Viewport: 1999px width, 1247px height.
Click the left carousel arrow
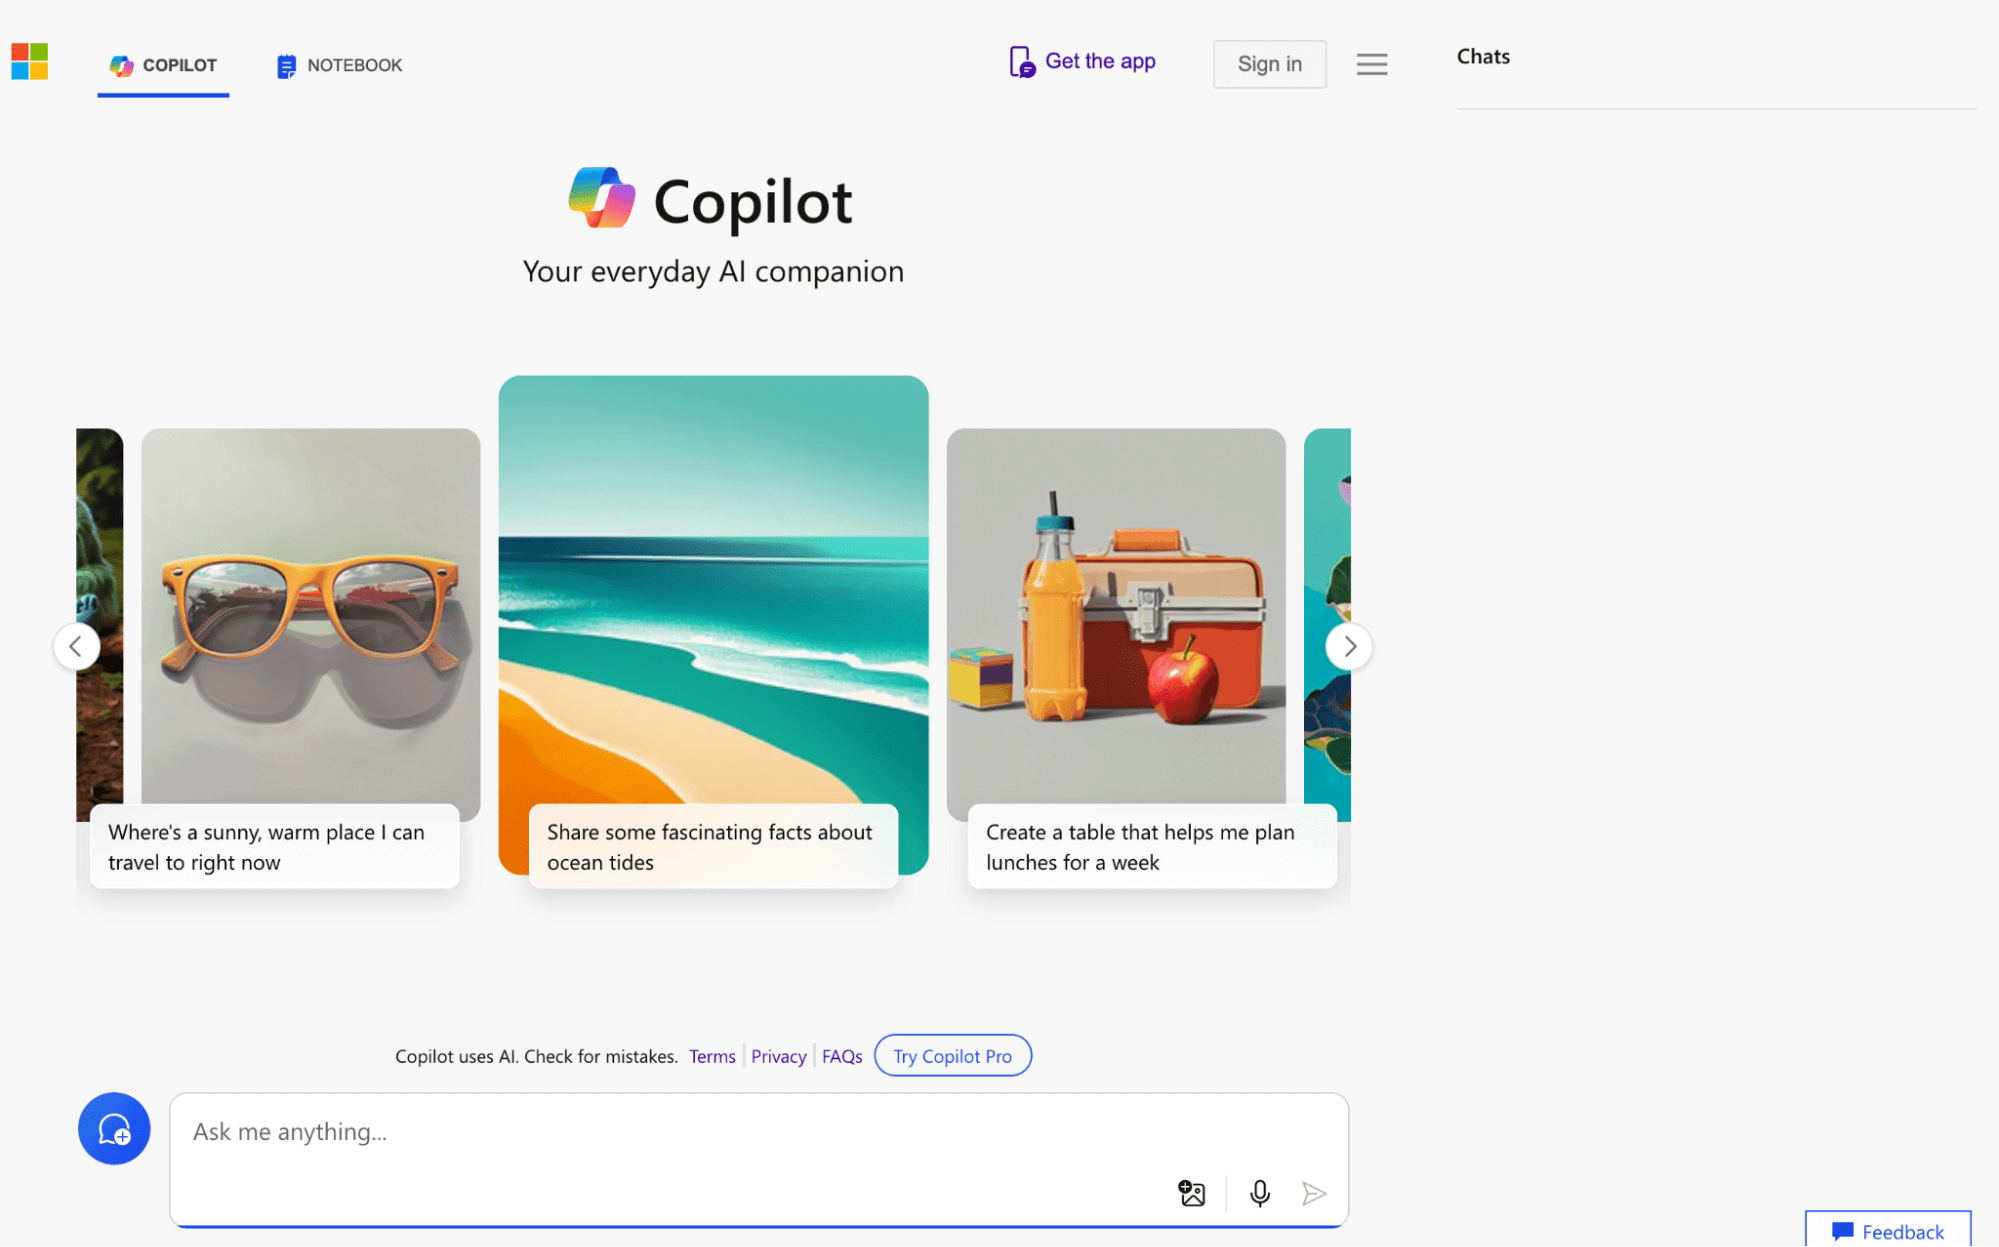77,646
